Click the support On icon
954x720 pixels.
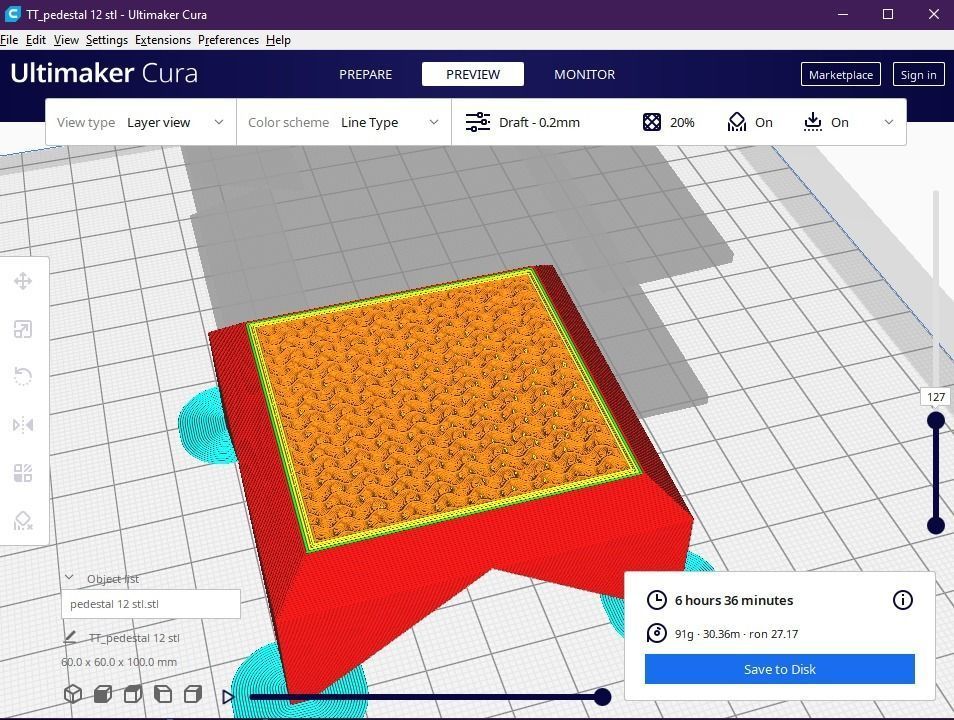click(737, 122)
